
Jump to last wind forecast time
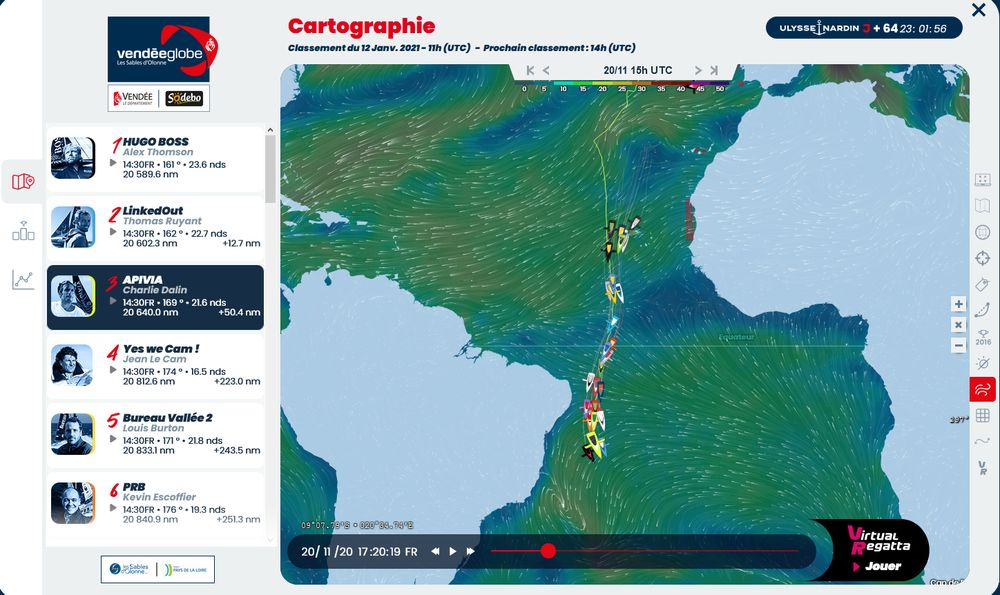pyautogui.click(x=714, y=71)
